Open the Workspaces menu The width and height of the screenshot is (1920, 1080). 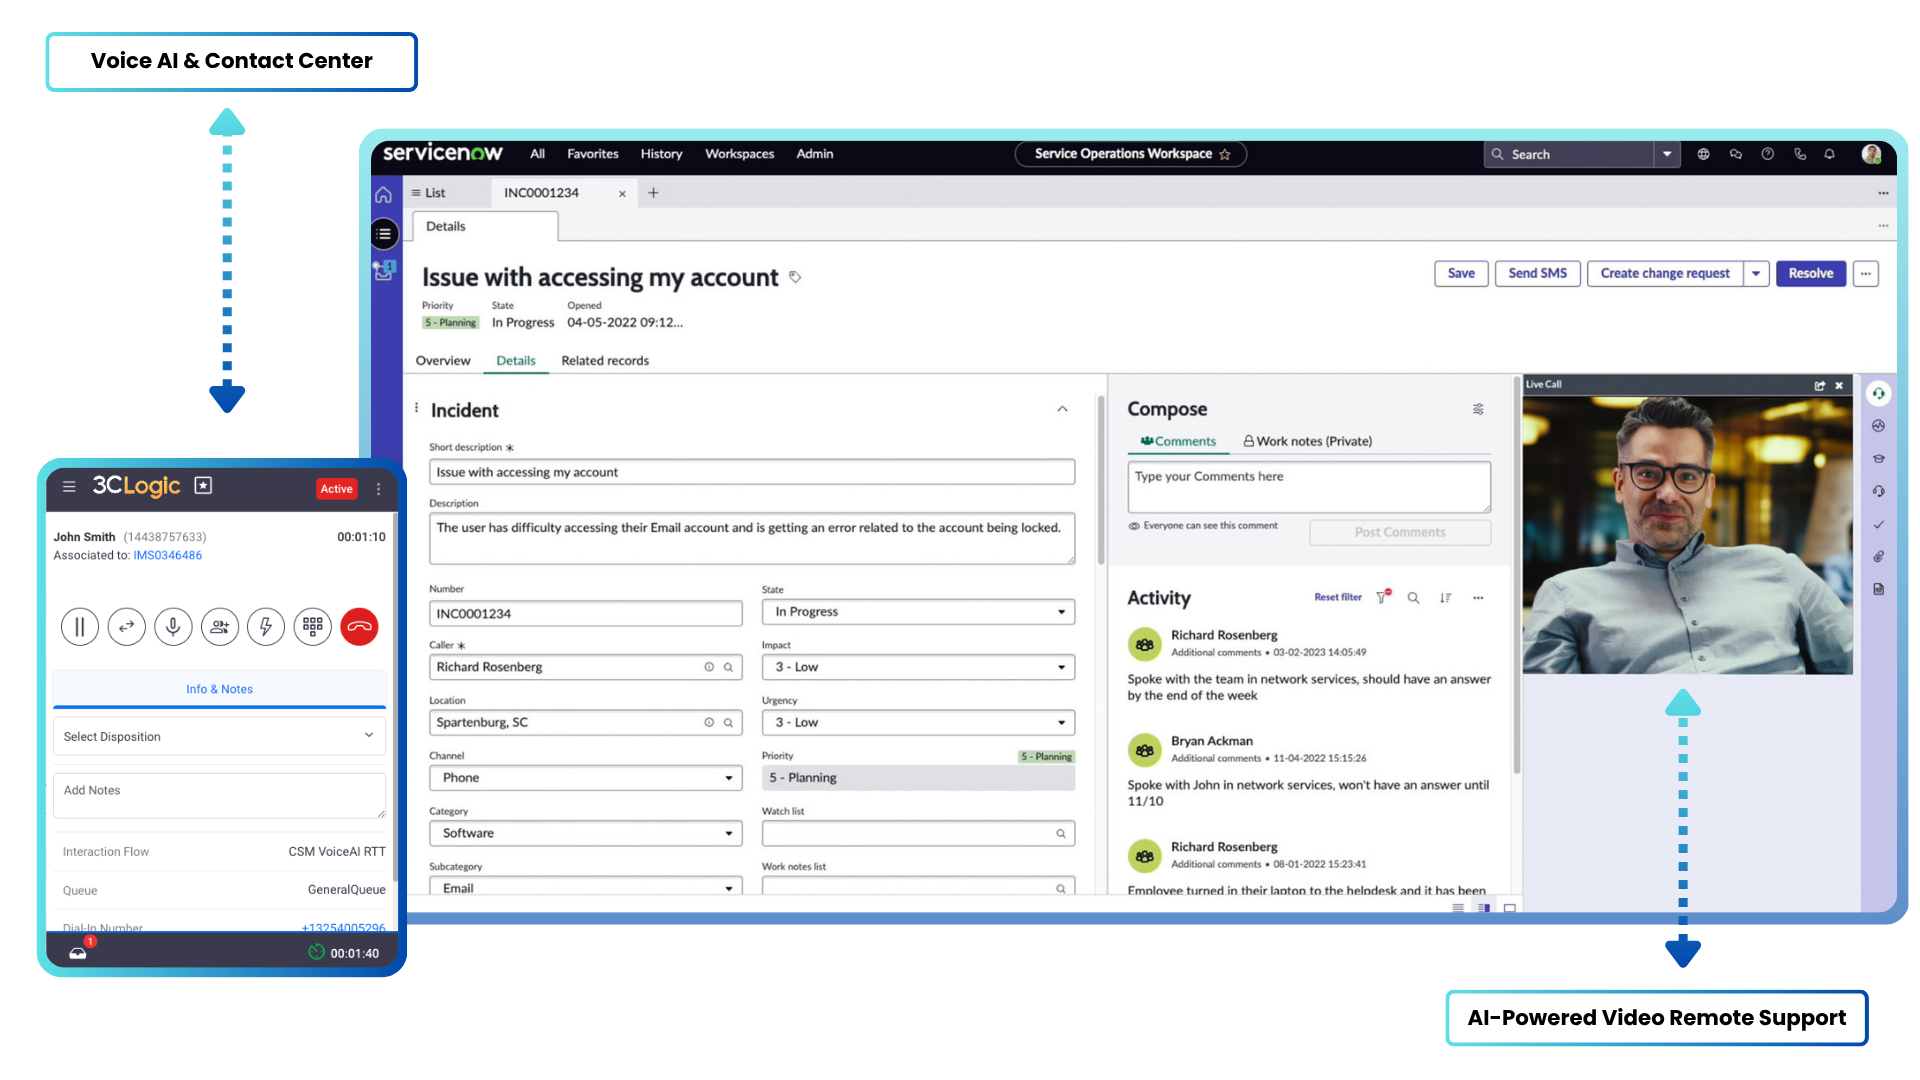click(739, 154)
